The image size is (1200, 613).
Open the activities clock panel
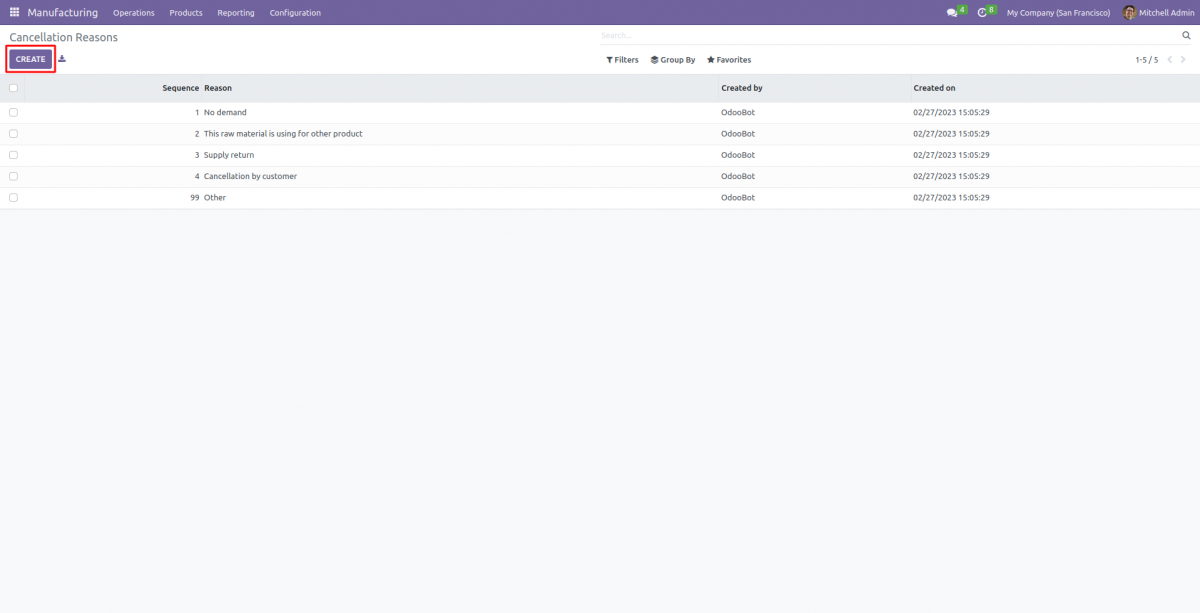pyautogui.click(x=982, y=12)
